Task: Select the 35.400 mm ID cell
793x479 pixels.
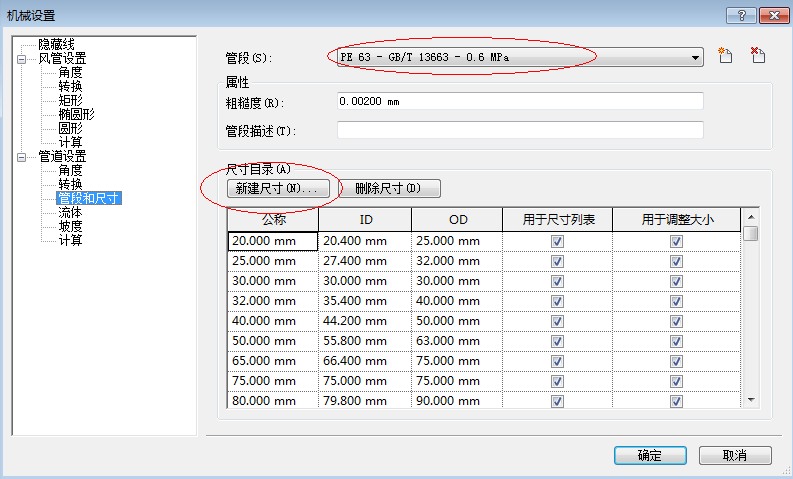Action: pyautogui.click(x=365, y=301)
